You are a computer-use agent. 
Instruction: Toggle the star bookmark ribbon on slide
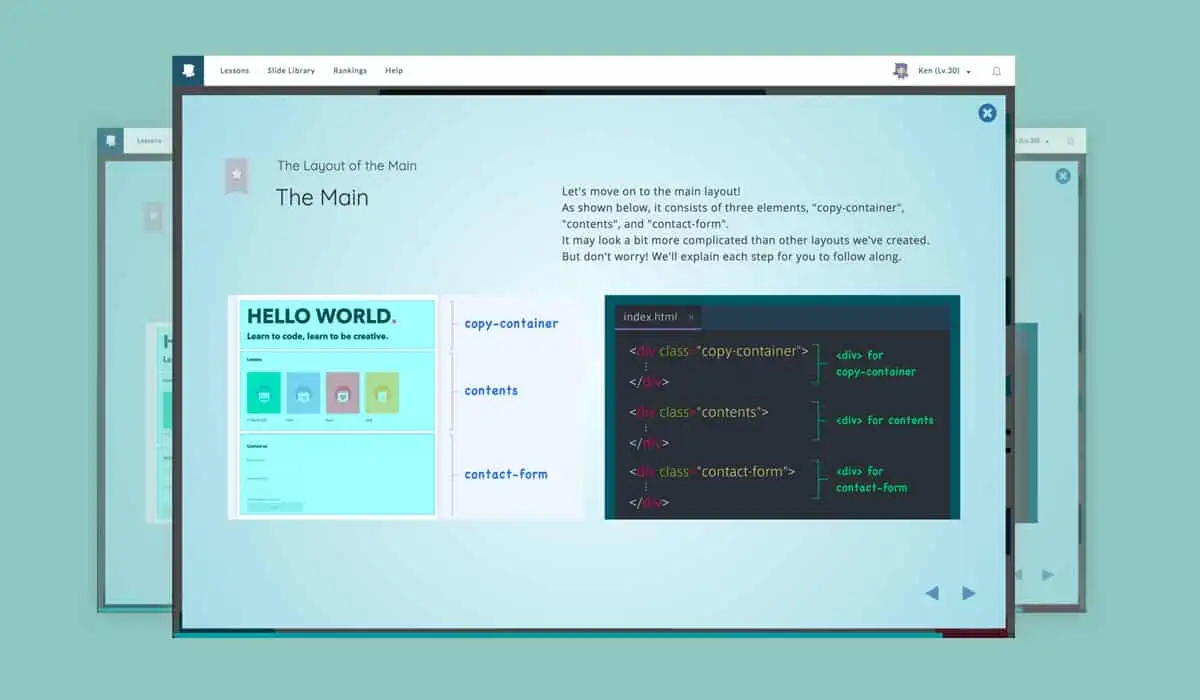tap(236, 175)
